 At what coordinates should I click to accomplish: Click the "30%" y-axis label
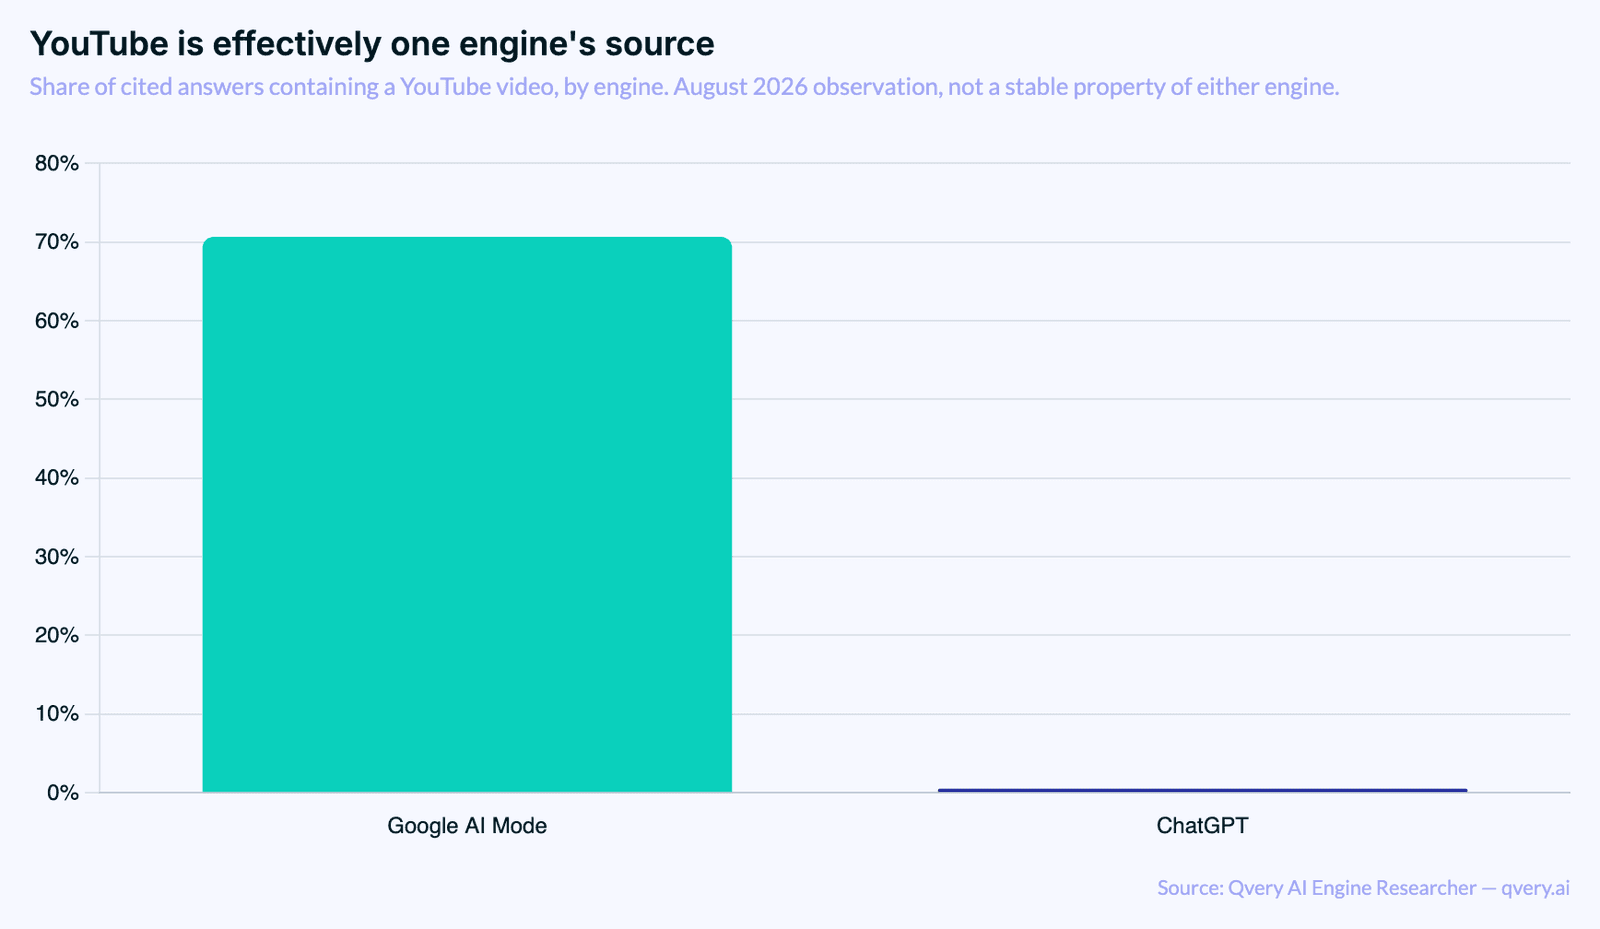(57, 557)
